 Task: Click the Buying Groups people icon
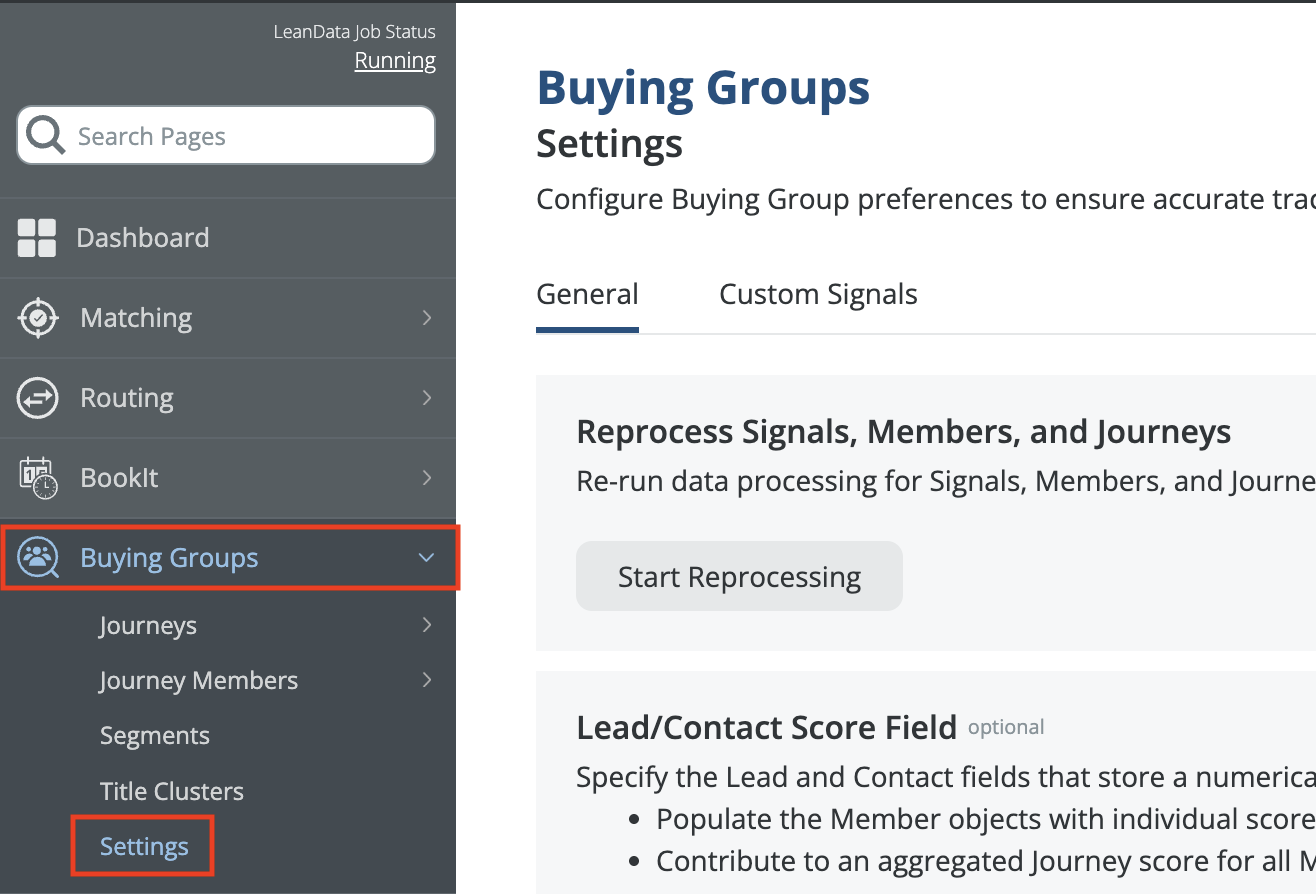38,558
